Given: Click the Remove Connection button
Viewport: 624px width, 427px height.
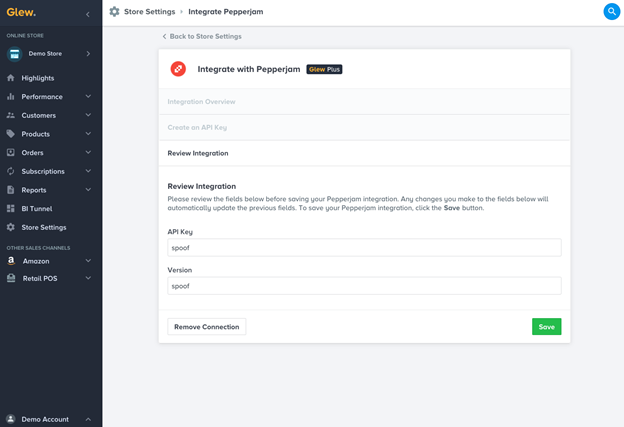Looking at the screenshot, I should [207, 327].
